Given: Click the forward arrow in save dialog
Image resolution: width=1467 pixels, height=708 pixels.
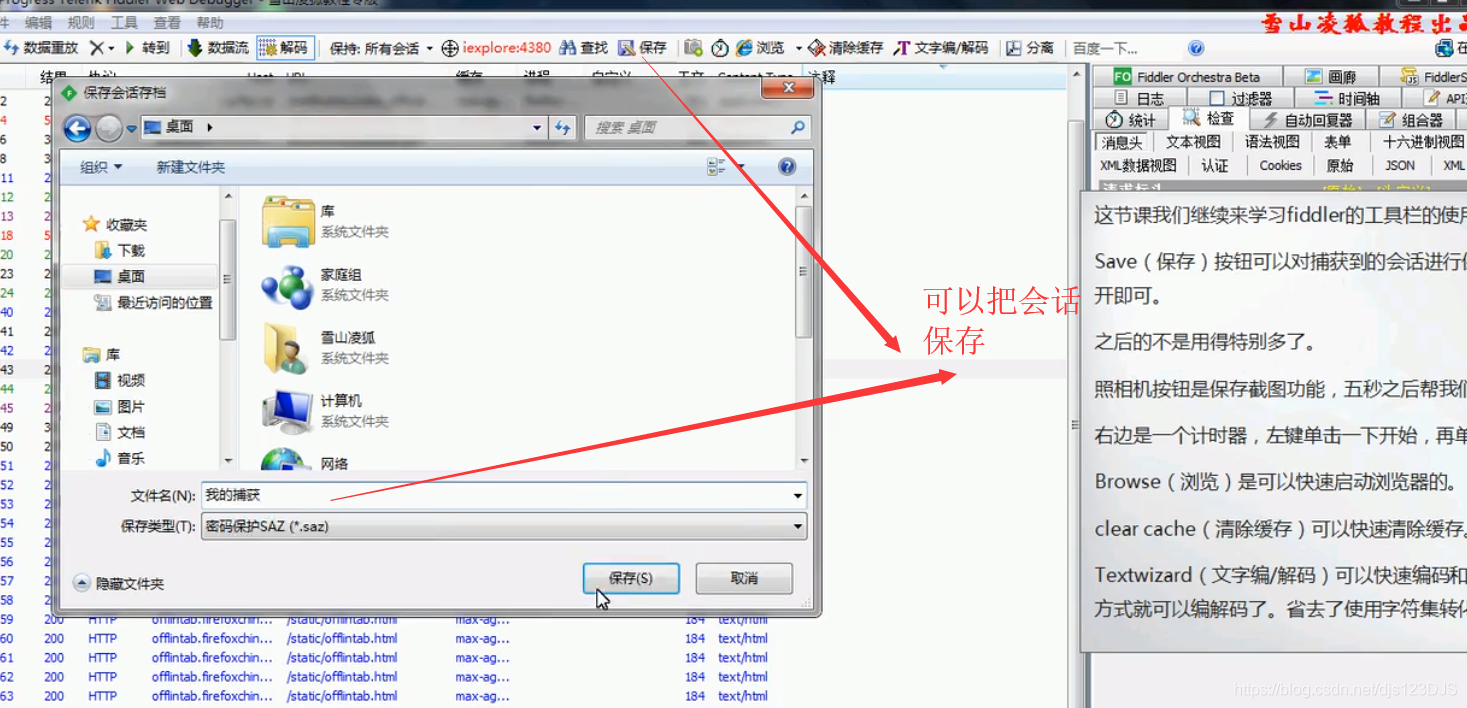Looking at the screenshot, I should pos(109,128).
